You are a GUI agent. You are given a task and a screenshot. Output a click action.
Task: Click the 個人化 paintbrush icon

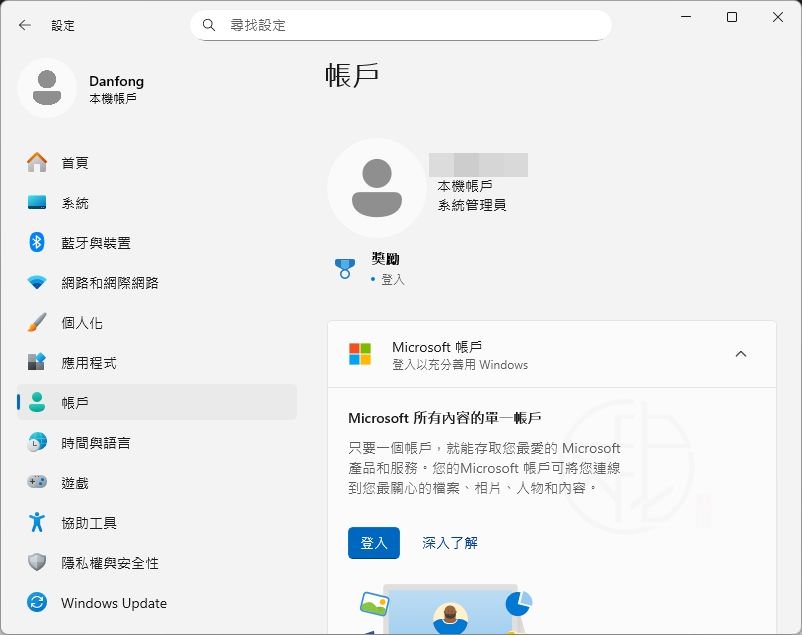tap(37, 322)
